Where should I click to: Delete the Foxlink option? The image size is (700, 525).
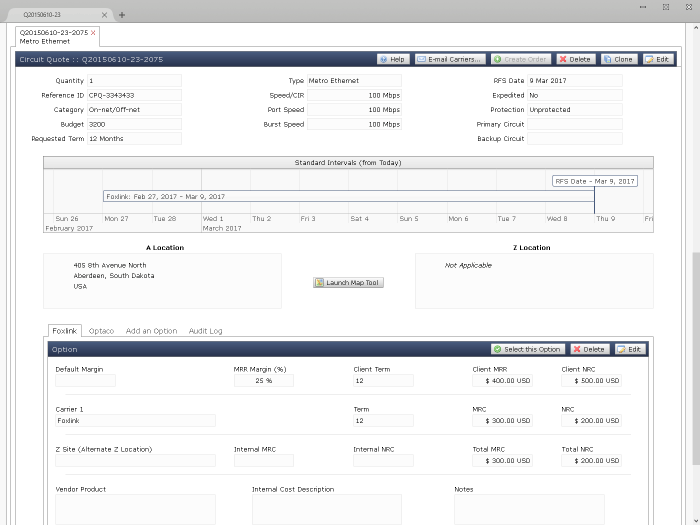pyautogui.click(x=589, y=349)
